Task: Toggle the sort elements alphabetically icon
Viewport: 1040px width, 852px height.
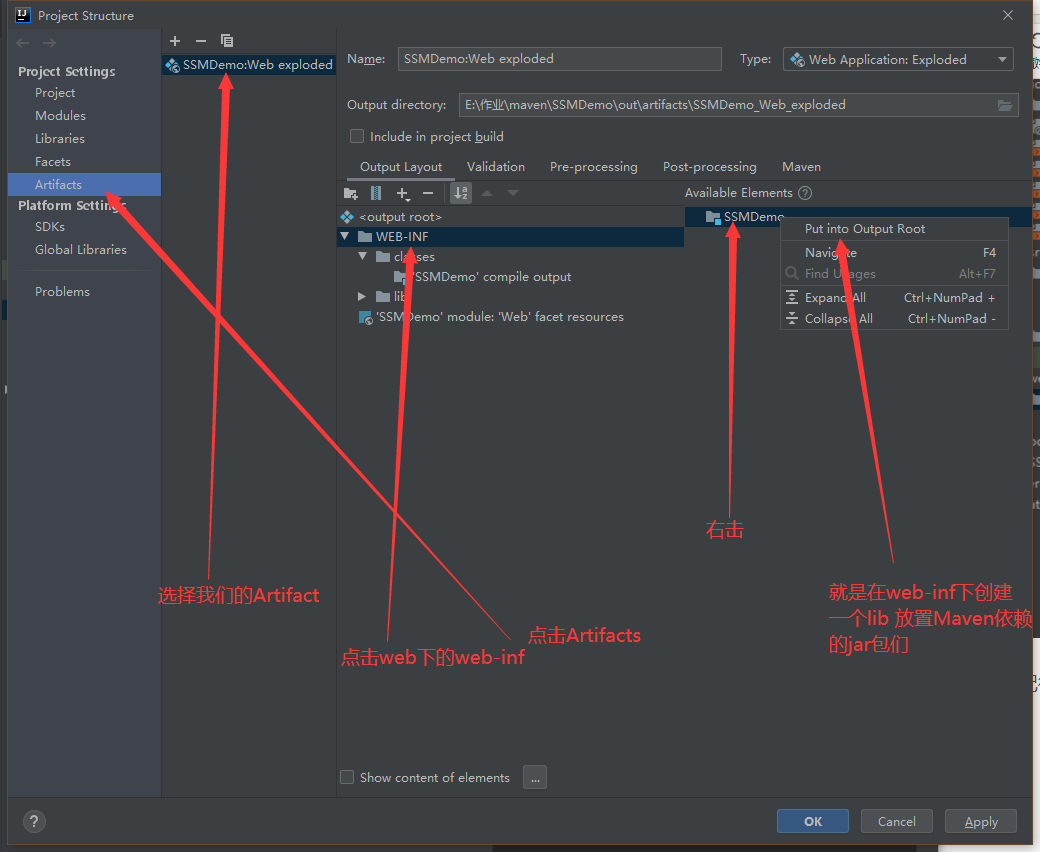Action: coord(461,194)
